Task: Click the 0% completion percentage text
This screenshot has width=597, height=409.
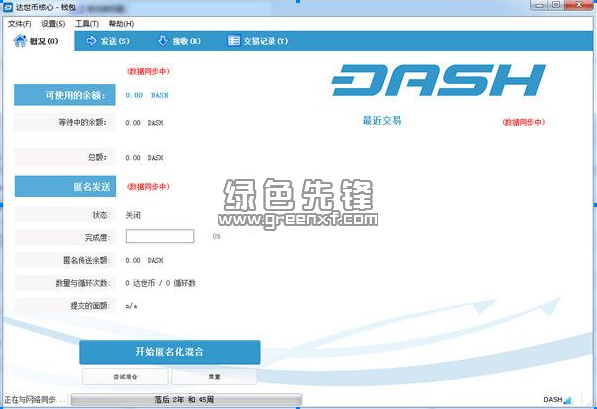Action: click(217, 236)
